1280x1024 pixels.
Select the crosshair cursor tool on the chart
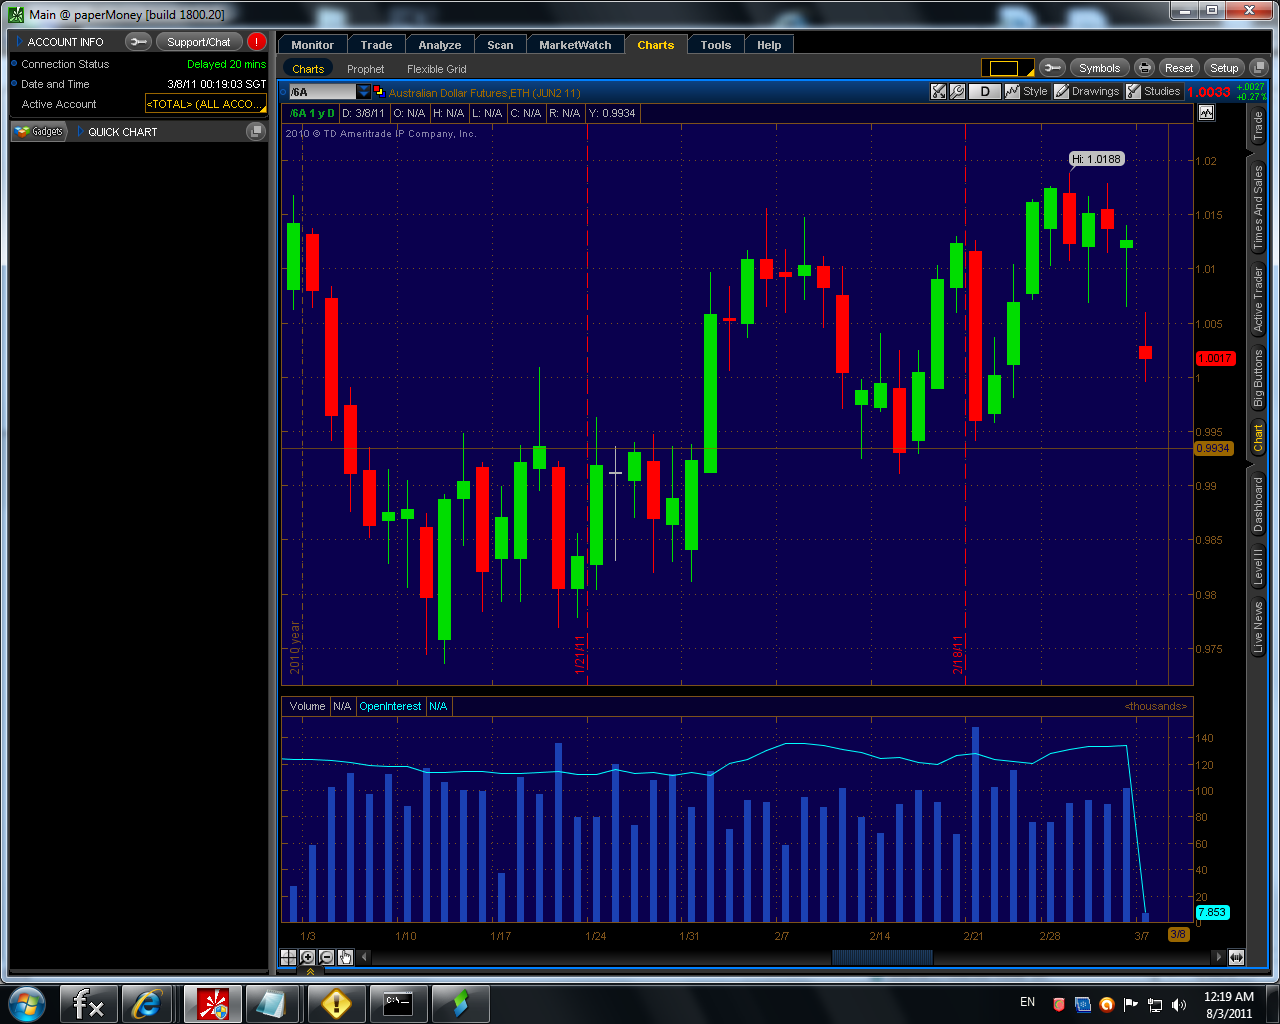[289, 957]
